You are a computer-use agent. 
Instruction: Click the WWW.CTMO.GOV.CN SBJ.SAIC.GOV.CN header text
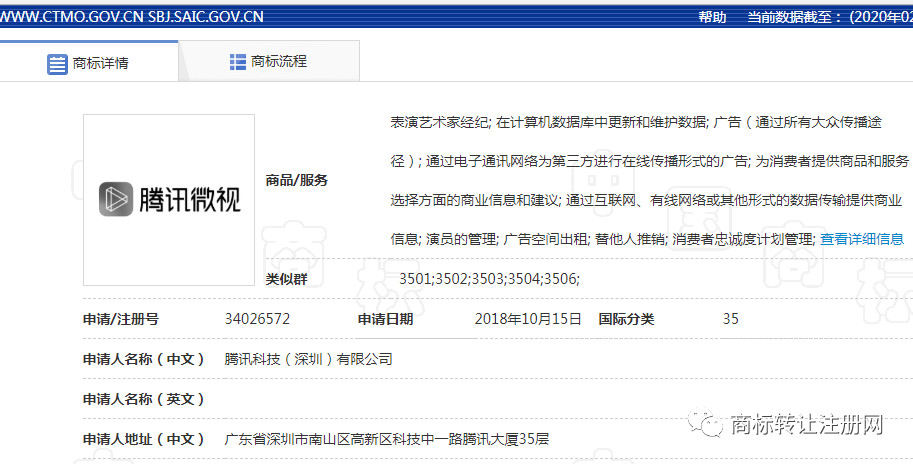point(132,17)
